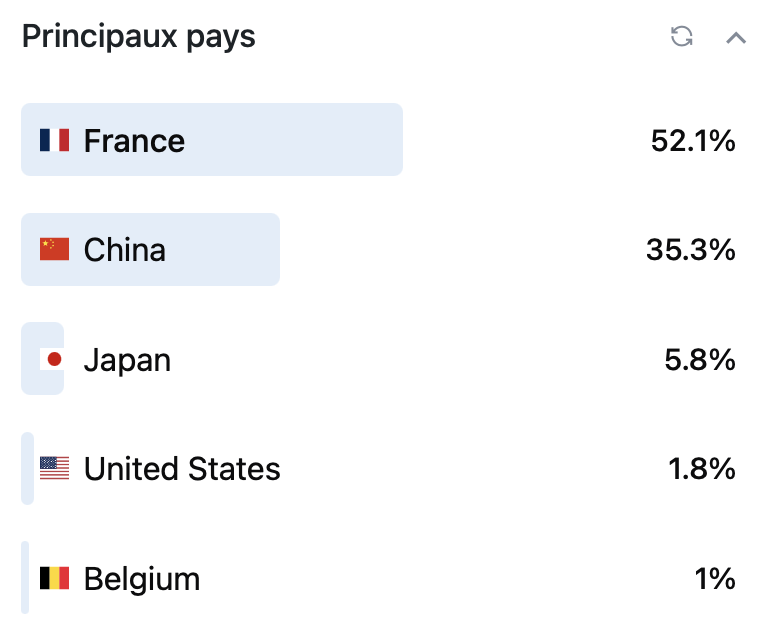Image resolution: width=782 pixels, height=626 pixels.
Task: Click the end of France's percentage bar
Action: tap(396, 140)
